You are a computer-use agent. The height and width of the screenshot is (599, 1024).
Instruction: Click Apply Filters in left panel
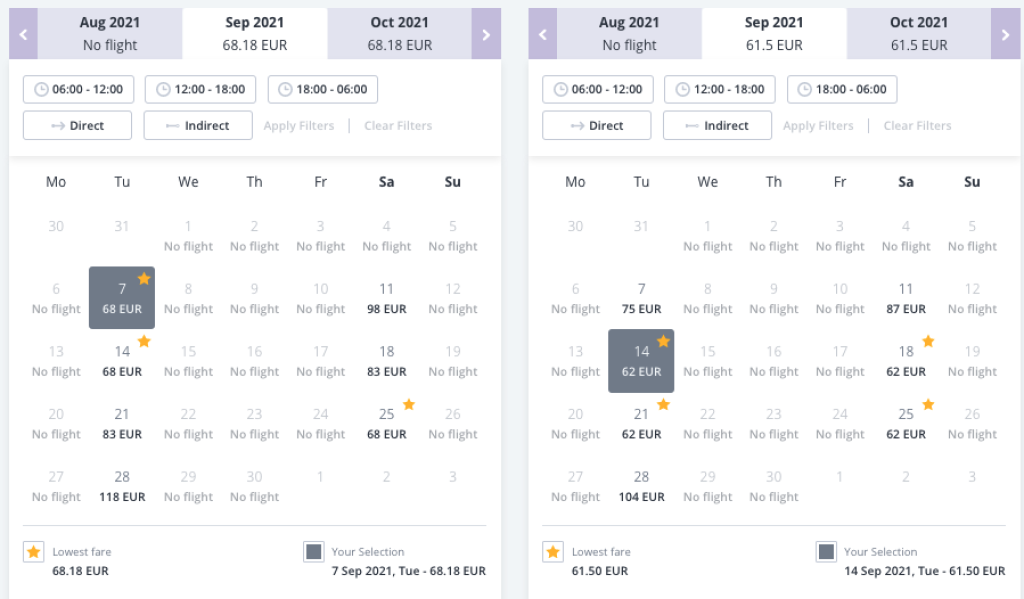(x=298, y=126)
